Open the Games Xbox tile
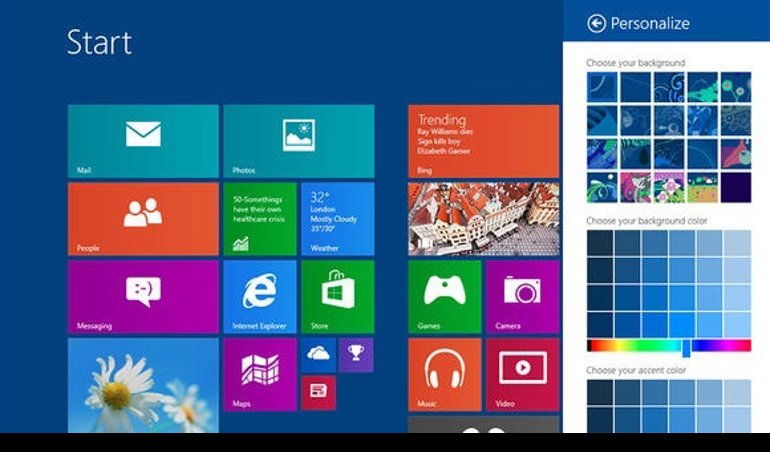Viewport: 770px width, 452px height. click(444, 297)
